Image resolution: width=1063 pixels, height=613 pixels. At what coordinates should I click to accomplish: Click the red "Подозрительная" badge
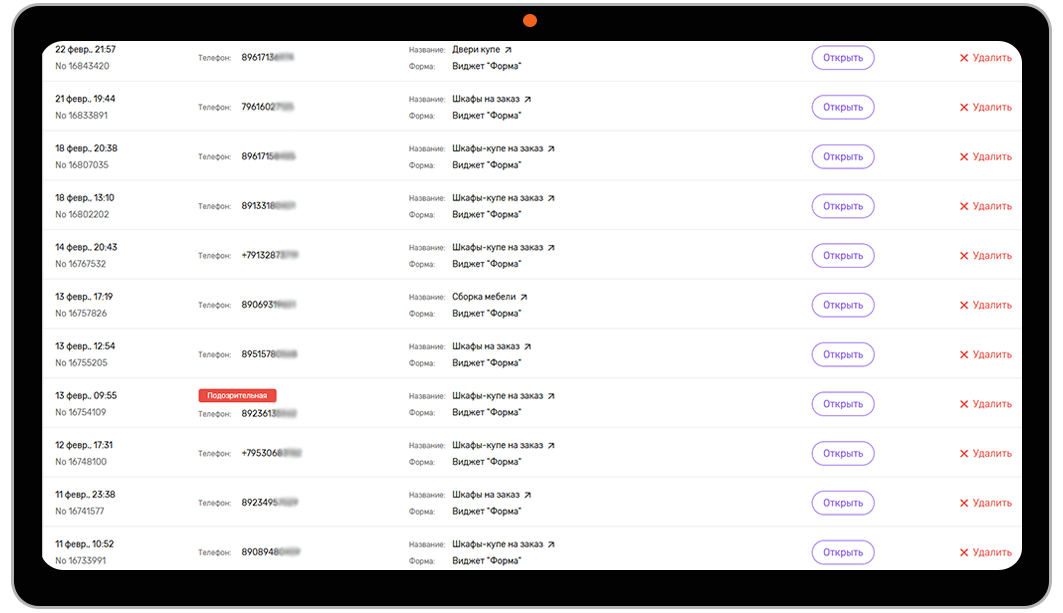coord(237,396)
